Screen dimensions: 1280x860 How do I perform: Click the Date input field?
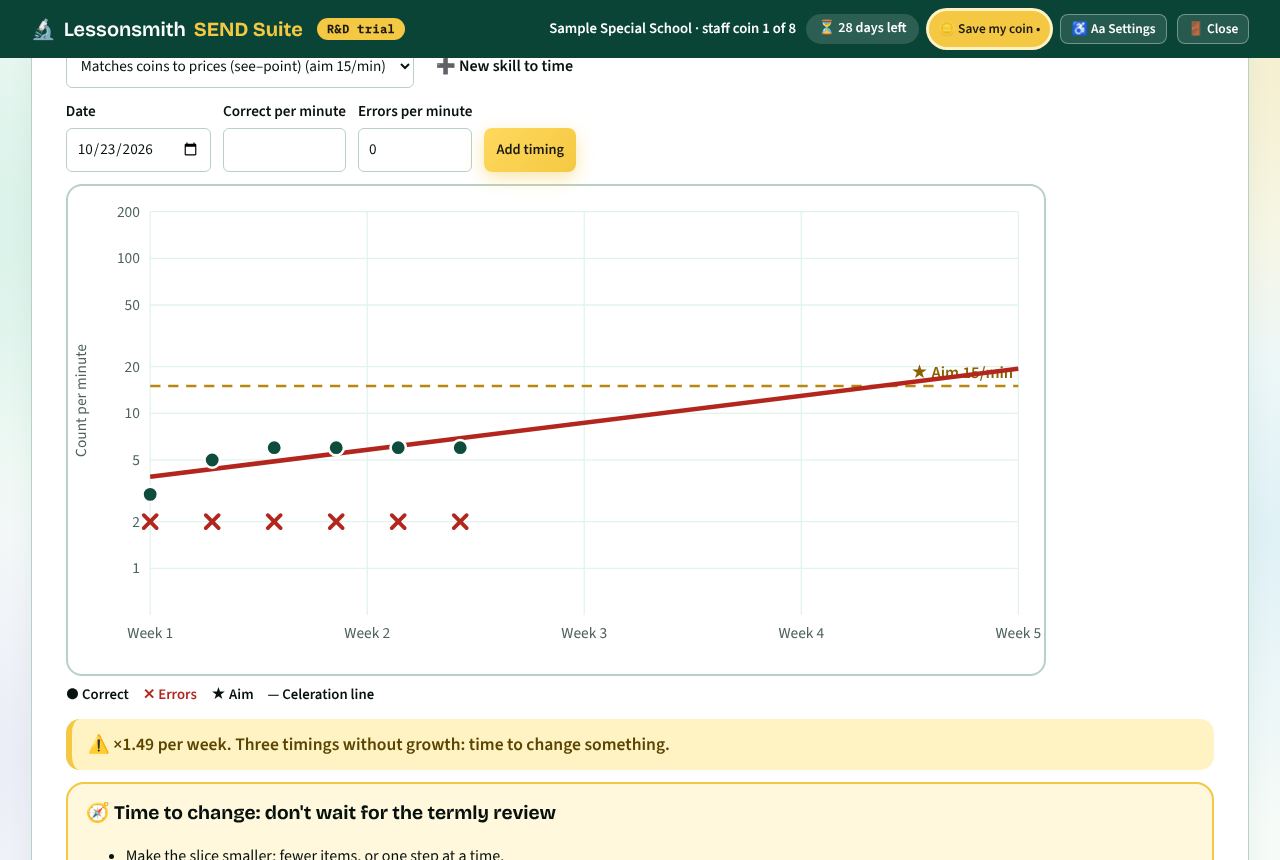click(x=138, y=150)
